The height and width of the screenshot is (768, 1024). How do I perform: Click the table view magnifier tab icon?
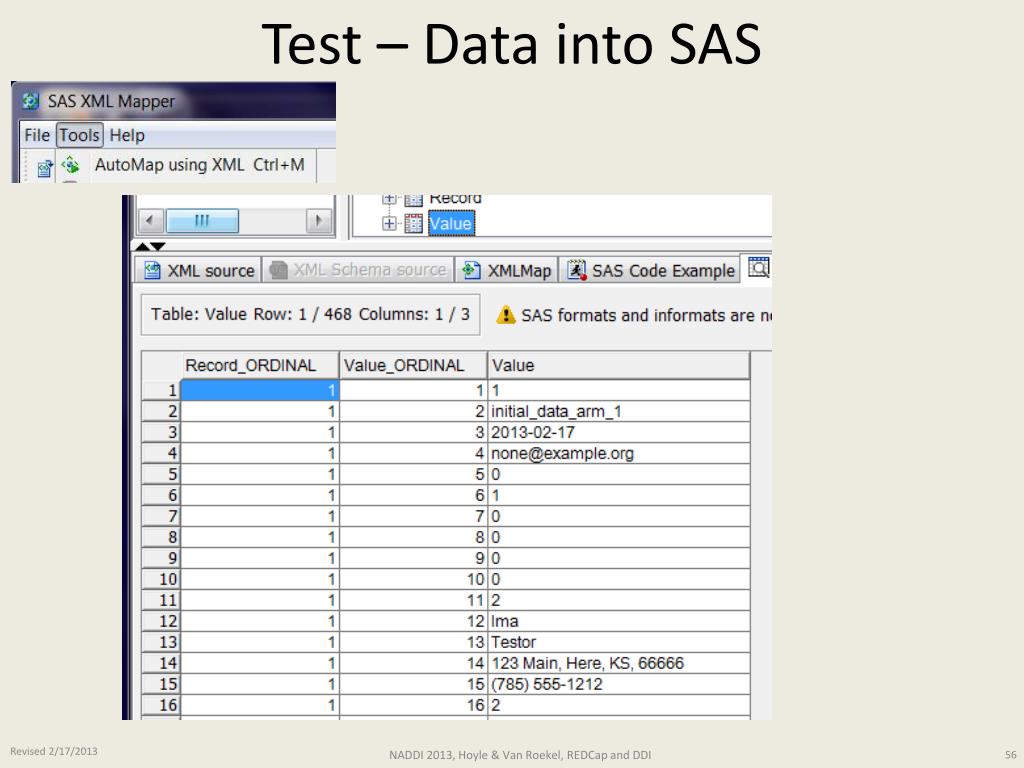(x=759, y=268)
